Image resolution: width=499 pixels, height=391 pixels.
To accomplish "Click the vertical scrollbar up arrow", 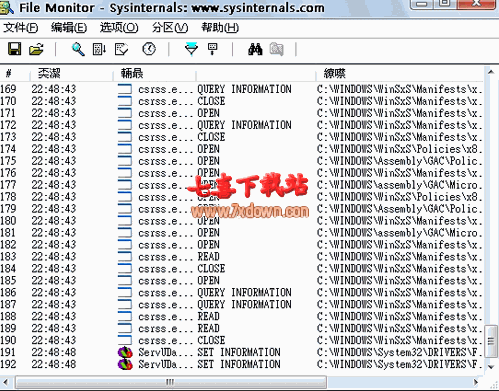I will click(x=491, y=72).
